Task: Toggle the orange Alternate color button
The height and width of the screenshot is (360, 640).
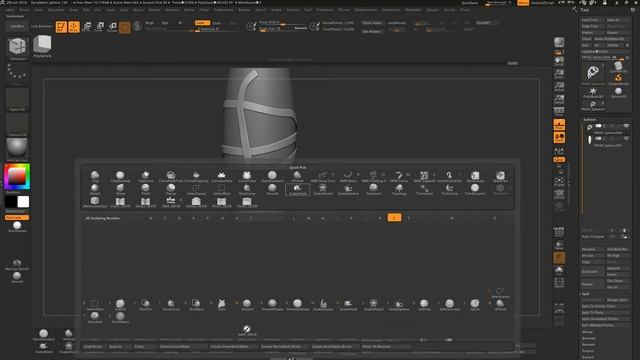Action: (17, 218)
